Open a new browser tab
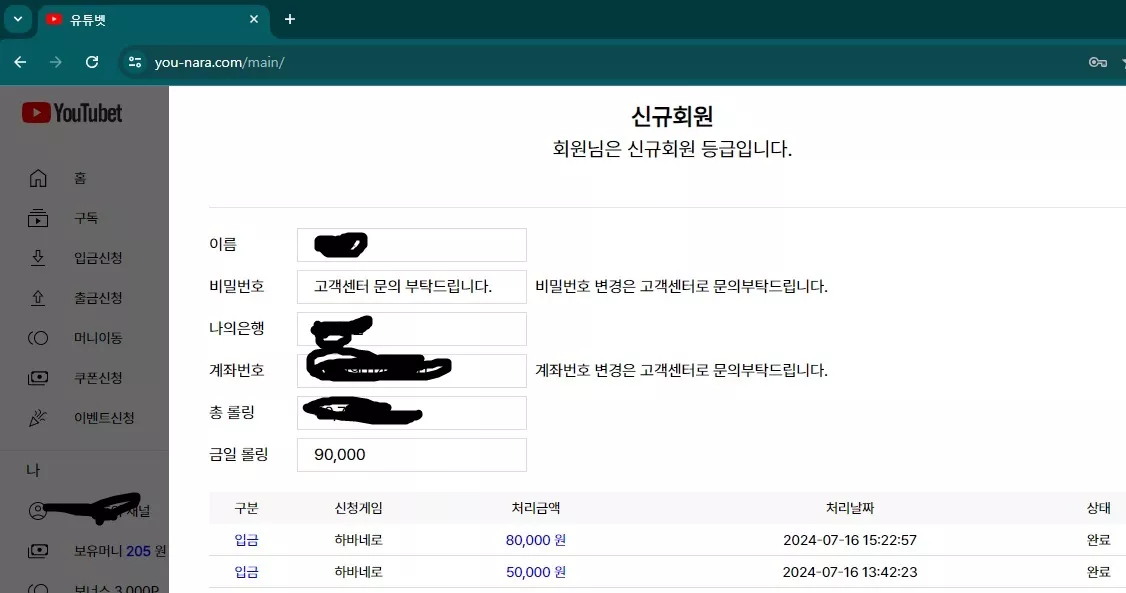Screen dimensions: 1126x593 289,19
